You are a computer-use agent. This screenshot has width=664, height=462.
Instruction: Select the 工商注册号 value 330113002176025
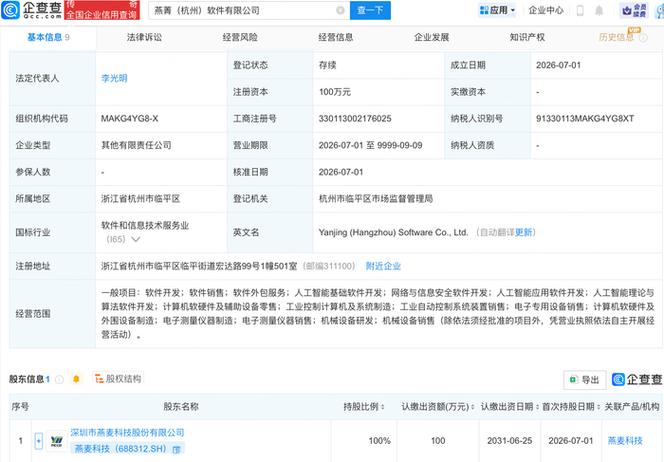coord(355,119)
